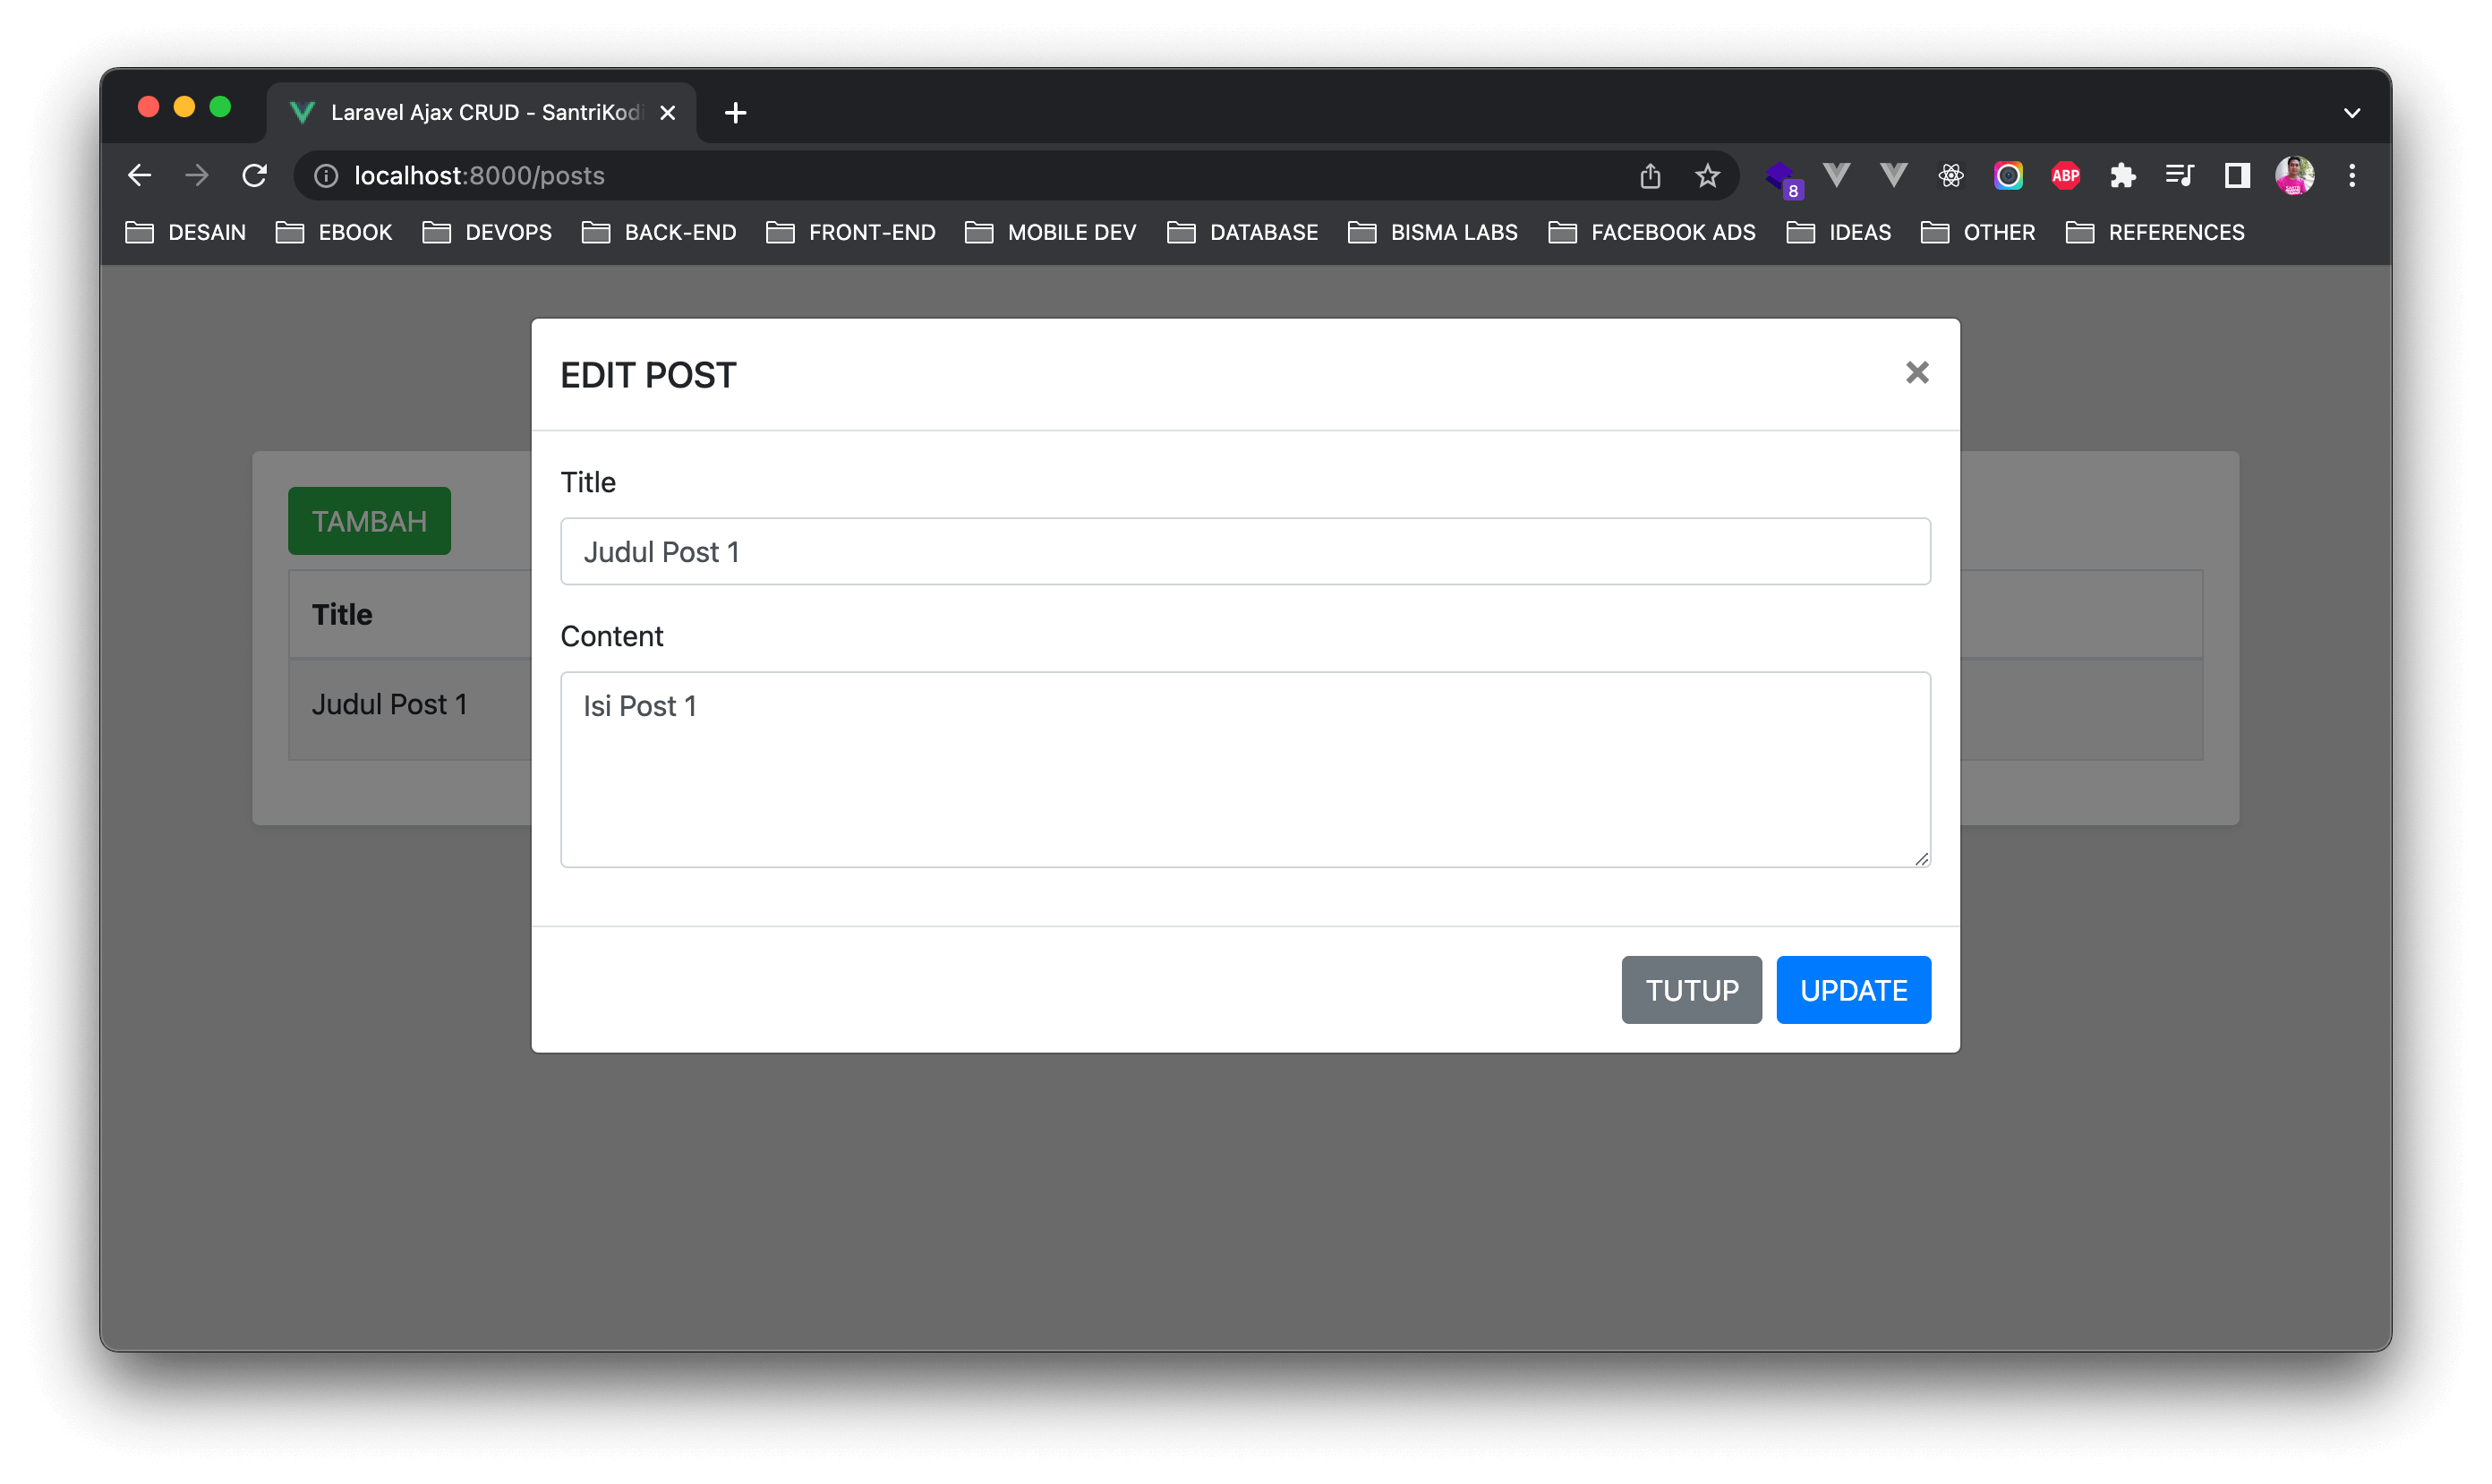The height and width of the screenshot is (1484, 2492).
Task: Open a new tab with the plus button
Action: tap(735, 113)
